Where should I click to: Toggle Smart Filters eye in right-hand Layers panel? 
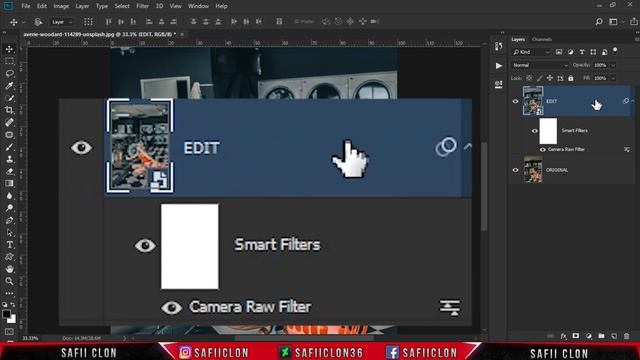(x=534, y=131)
